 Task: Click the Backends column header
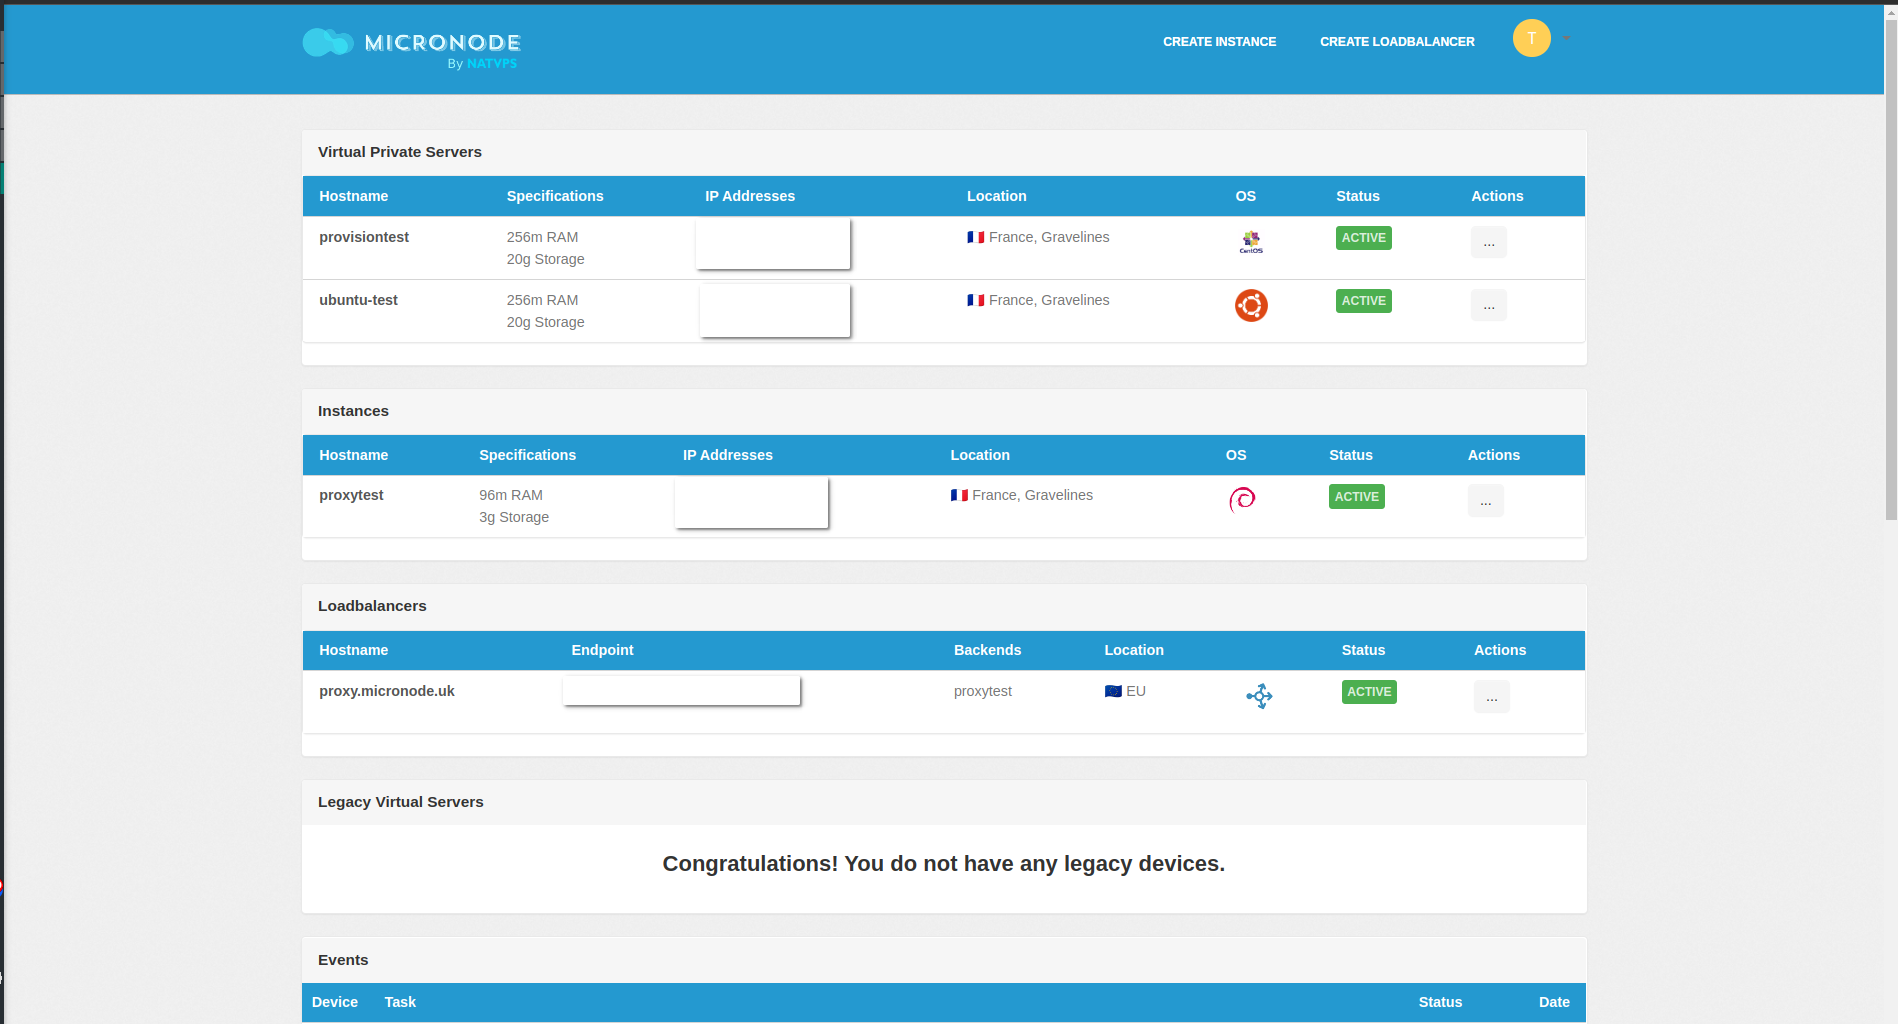pyautogui.click(x=987, y=650)
